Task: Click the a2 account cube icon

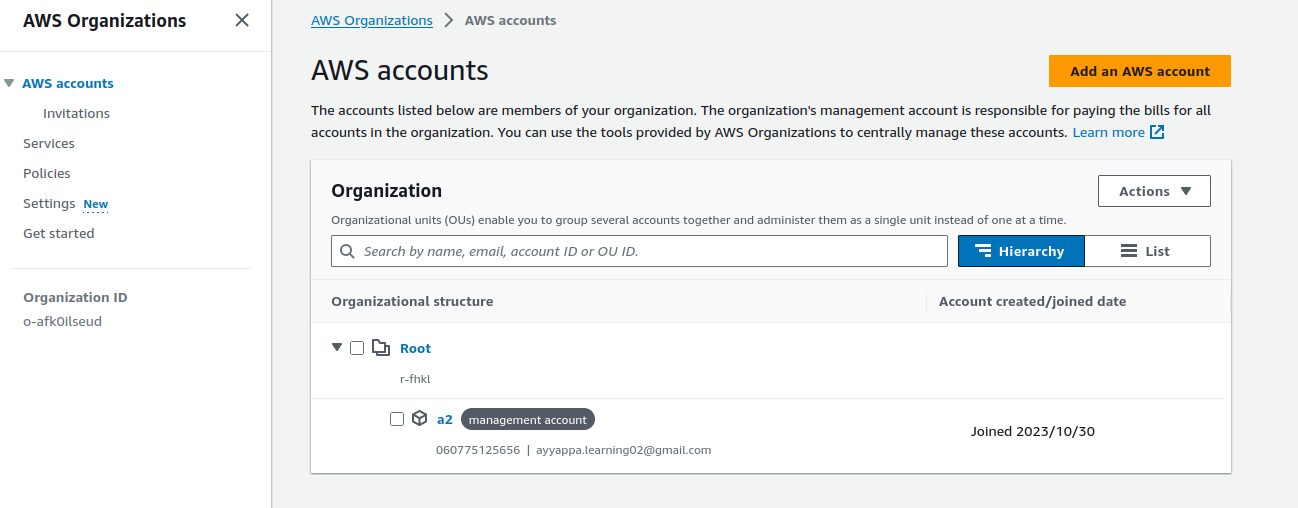Action: coord(420,419)
